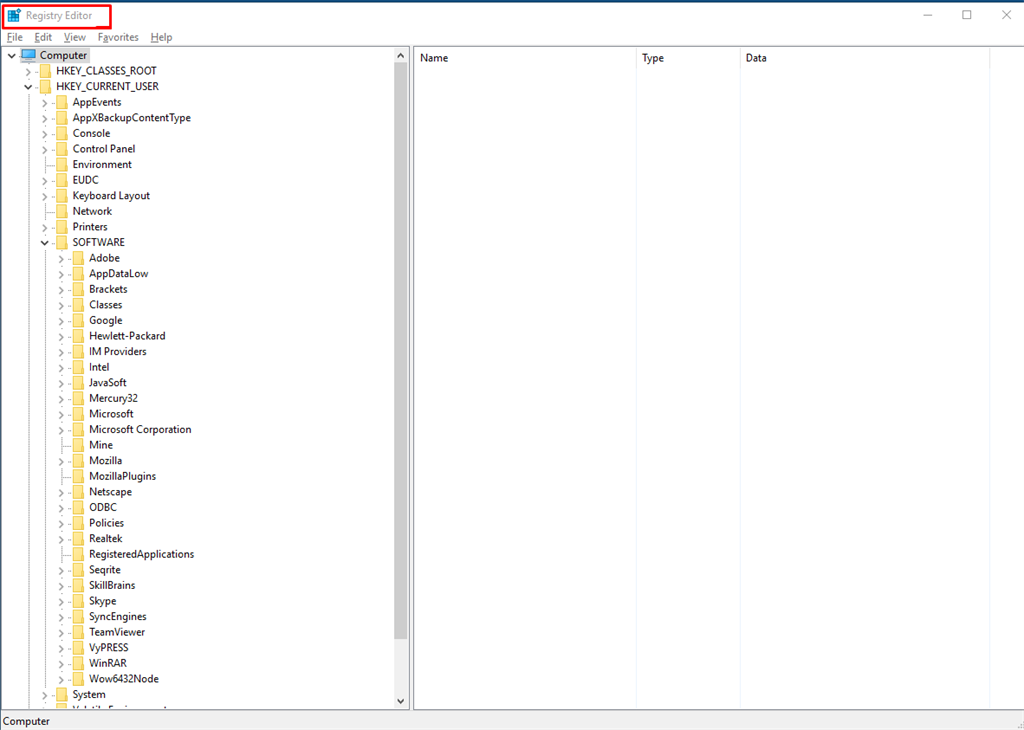The width and height of the screenshot is (1024, 730).
Task: Click the Environment folder icon
Action: (61, 165)
